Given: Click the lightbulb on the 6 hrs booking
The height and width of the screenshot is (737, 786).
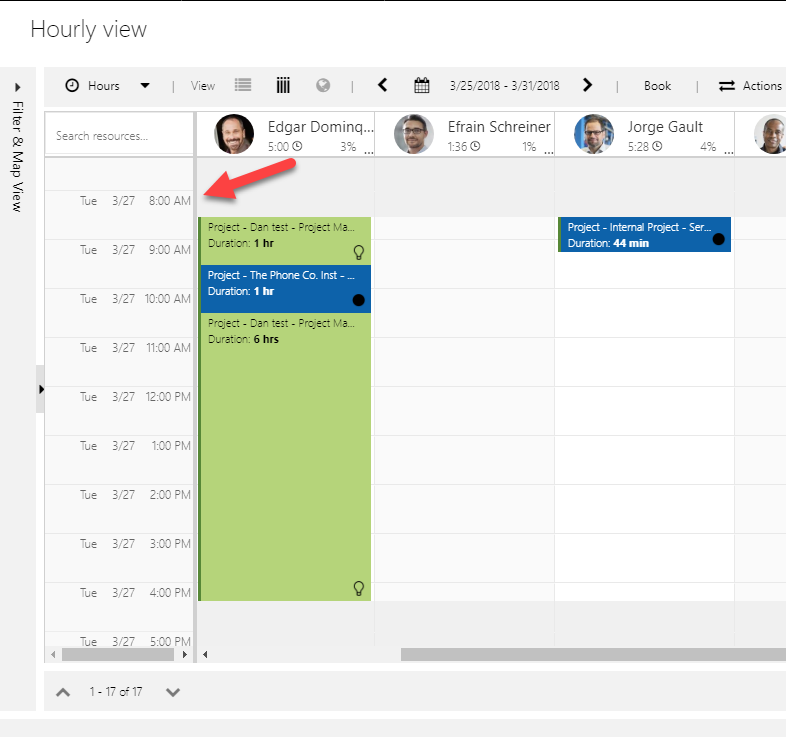Looking at the screenshot, I should click(359, 588).
